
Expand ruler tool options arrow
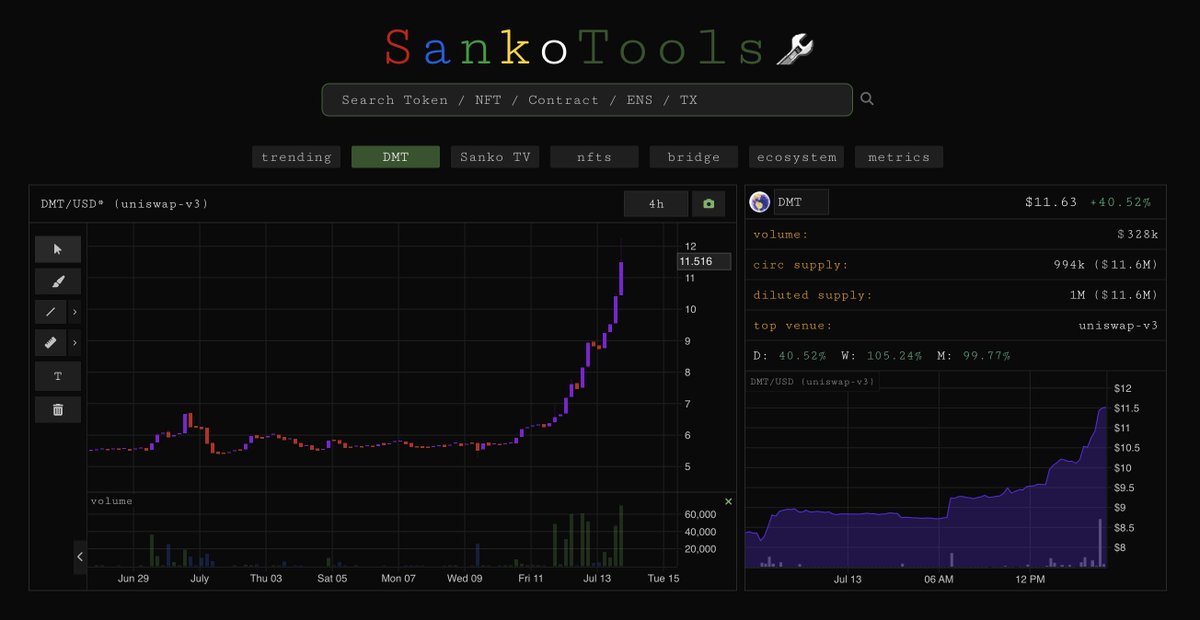75,343
